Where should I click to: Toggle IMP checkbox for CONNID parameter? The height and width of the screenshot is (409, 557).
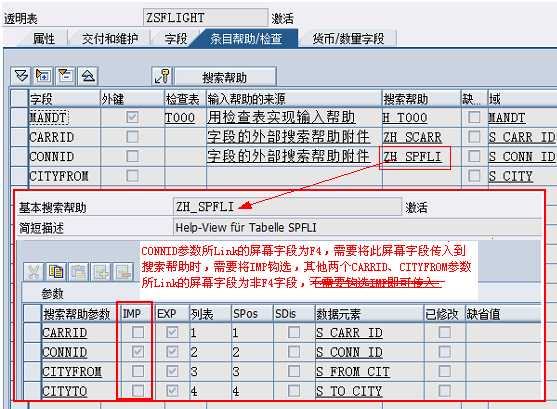click(138, 352)
